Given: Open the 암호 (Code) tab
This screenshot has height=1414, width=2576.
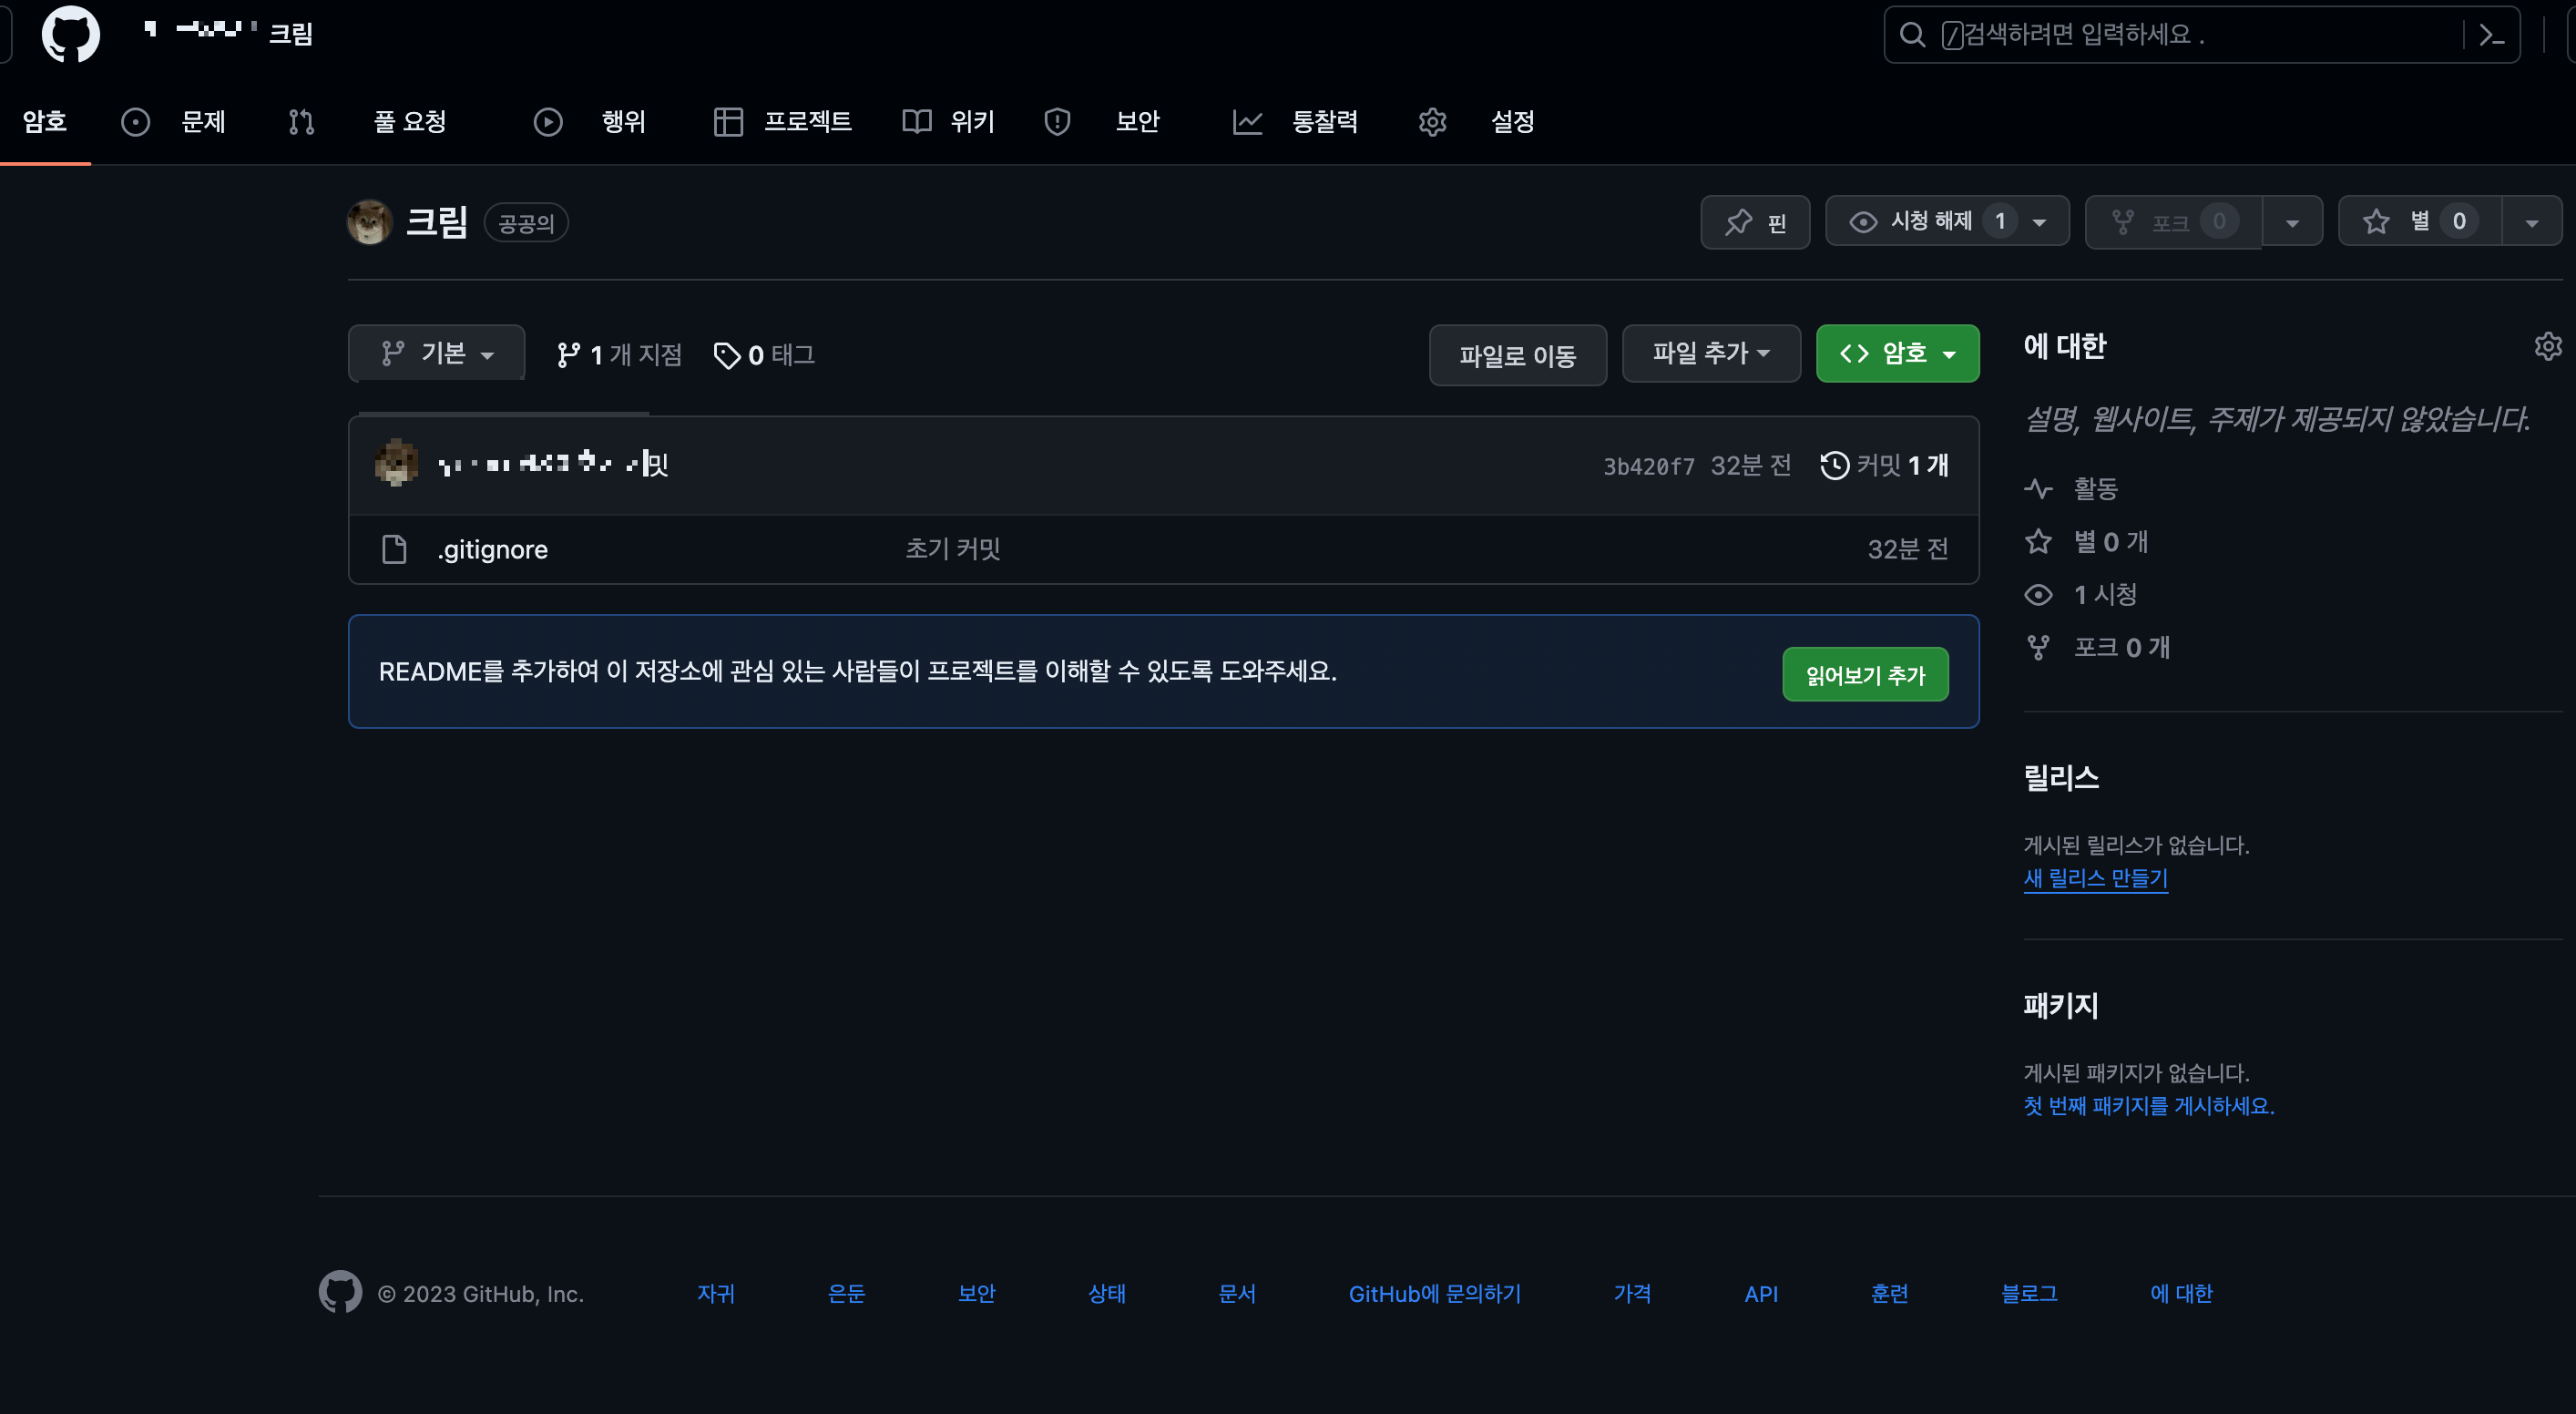Looking at the screenshot, I should pyautogui.click(x=45, y=122).
